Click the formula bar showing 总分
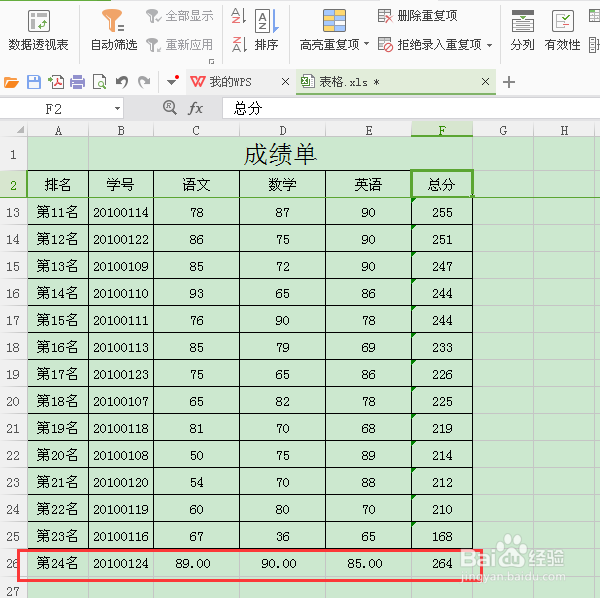 [411, 108]
